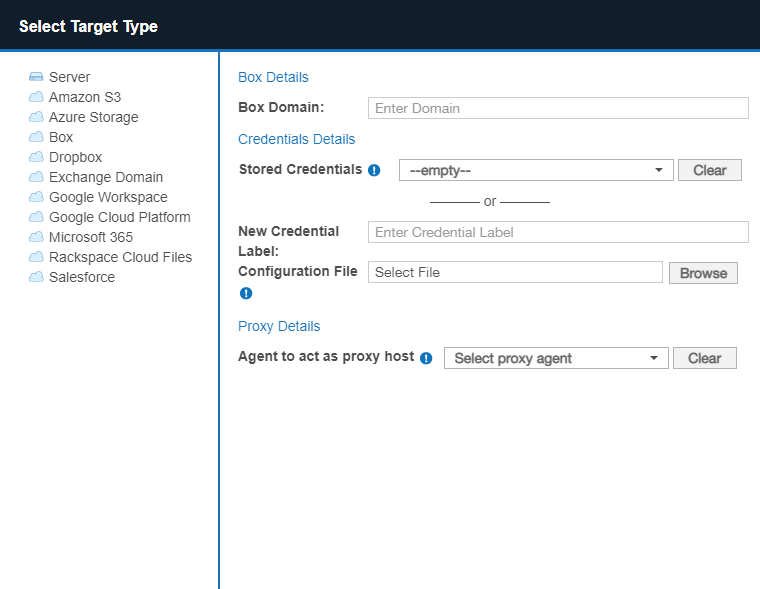Click the Salesforce cloud icon

(36, 277)
